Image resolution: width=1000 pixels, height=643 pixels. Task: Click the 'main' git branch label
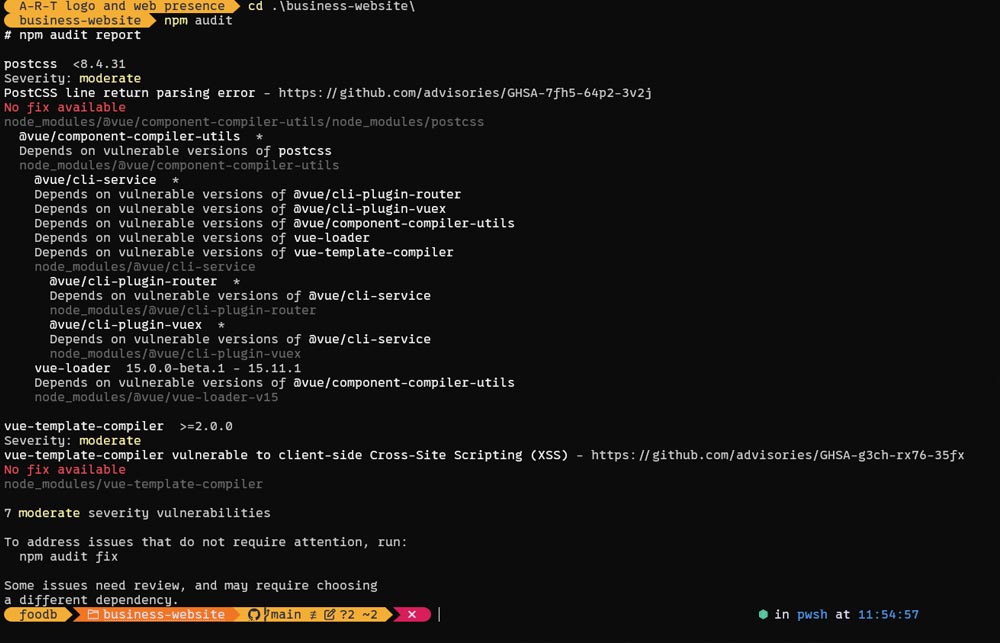click(285, 614)
